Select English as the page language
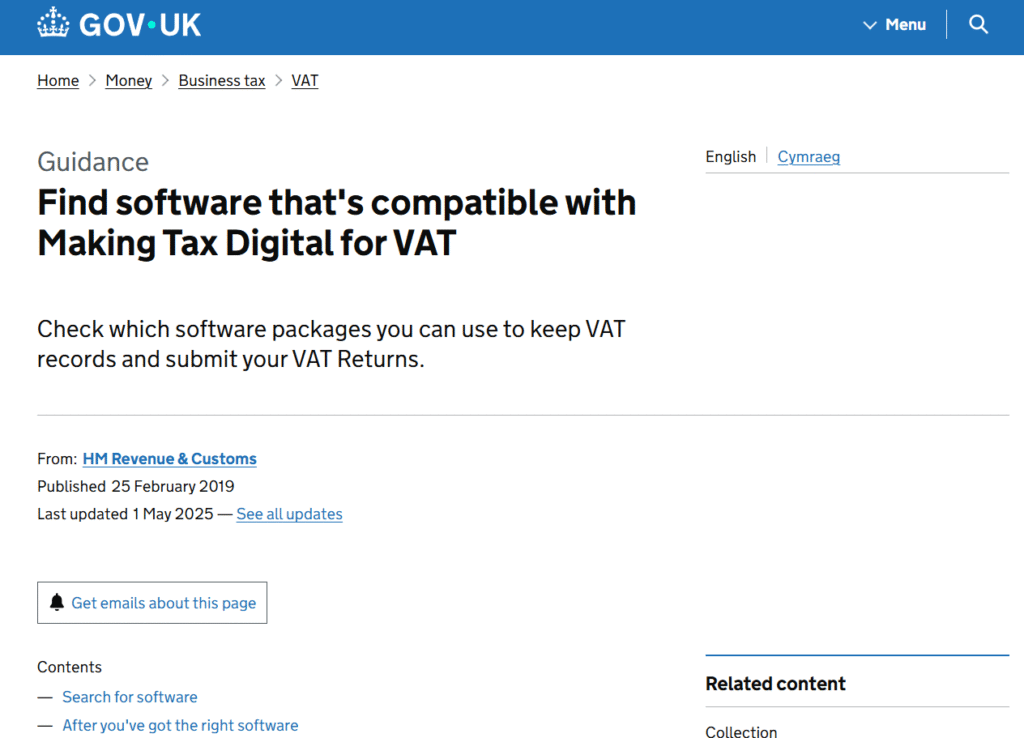Viewport: 1024px width, 738px height. [x=731, y=157]
